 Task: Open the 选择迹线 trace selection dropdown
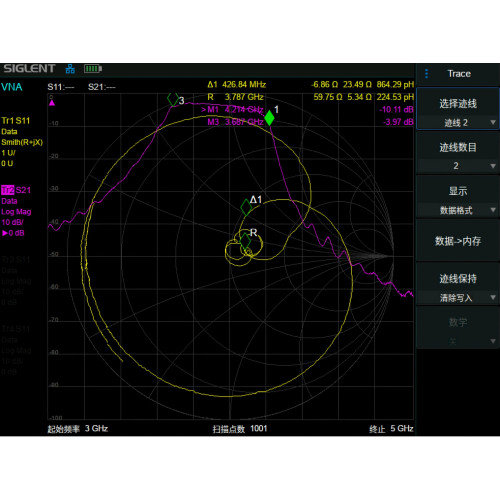pos(458,109)
